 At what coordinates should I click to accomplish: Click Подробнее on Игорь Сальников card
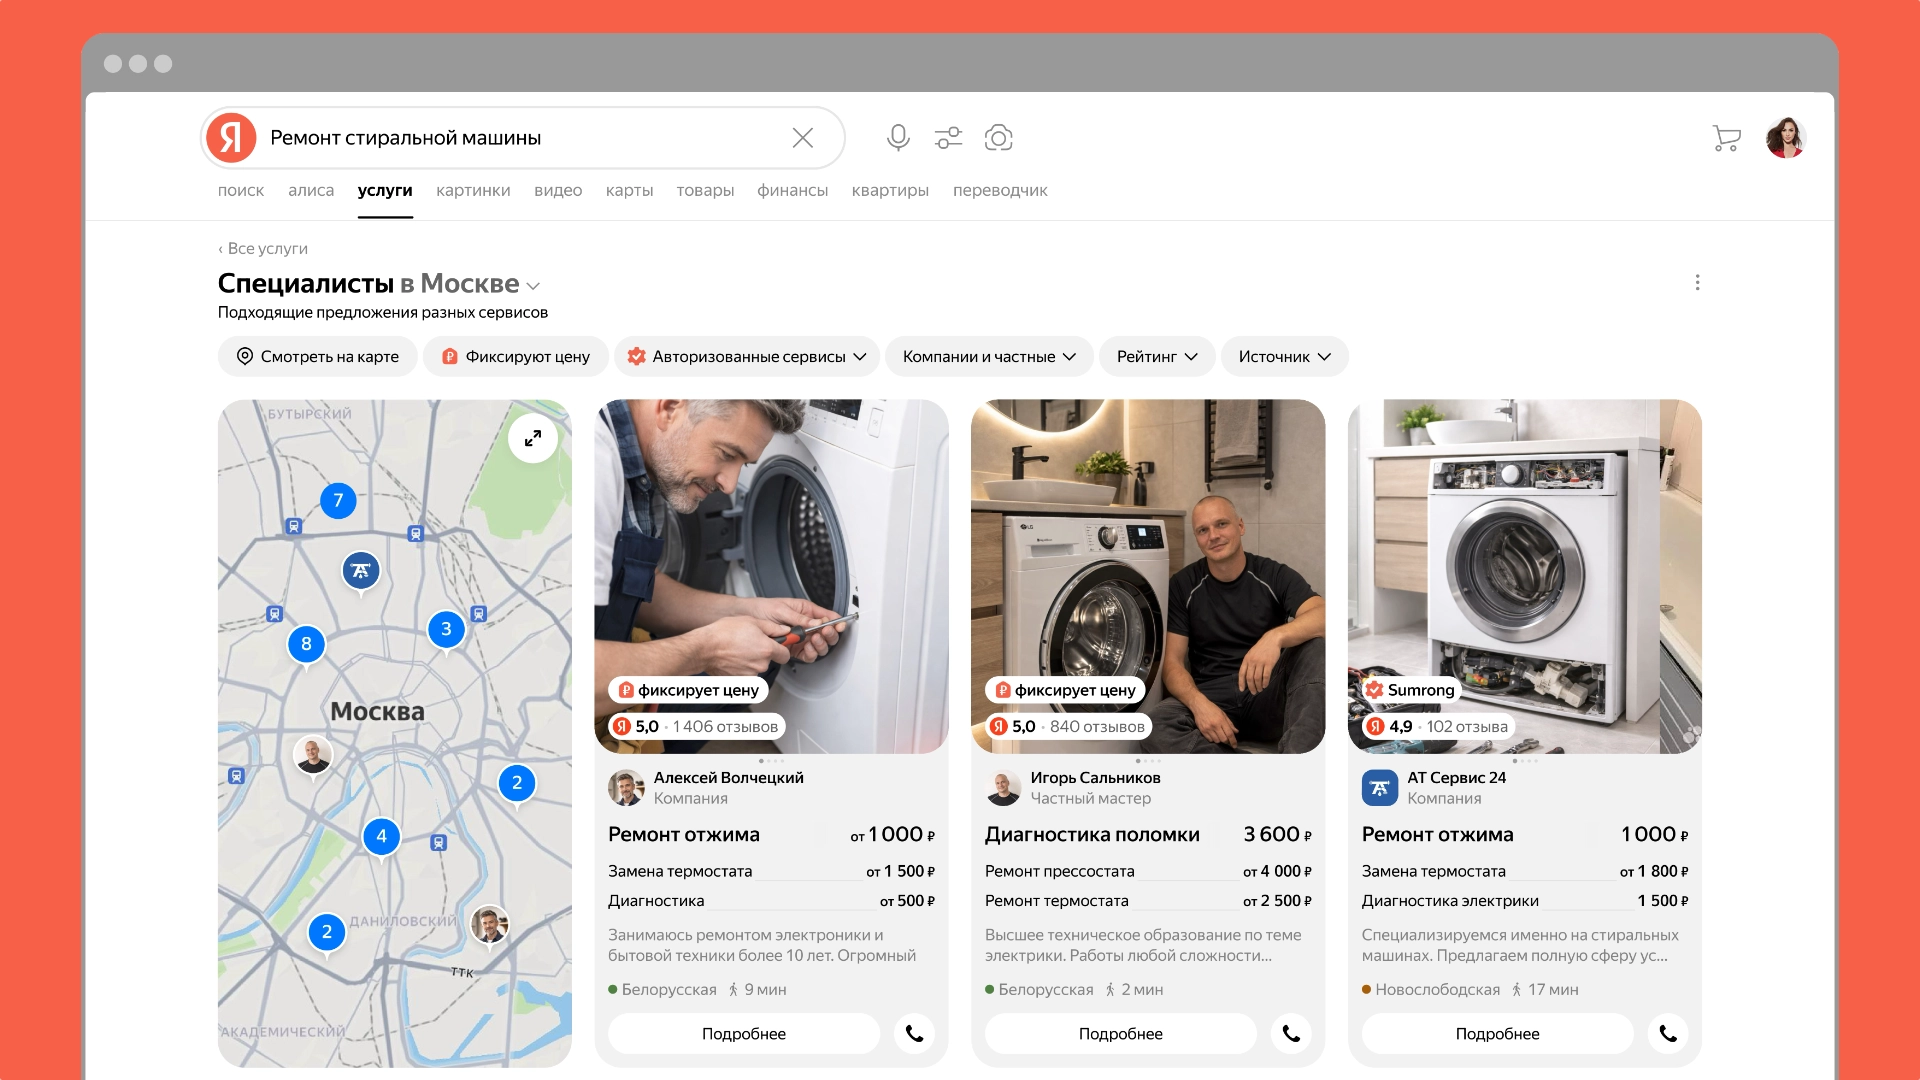coord(1120,1033)
